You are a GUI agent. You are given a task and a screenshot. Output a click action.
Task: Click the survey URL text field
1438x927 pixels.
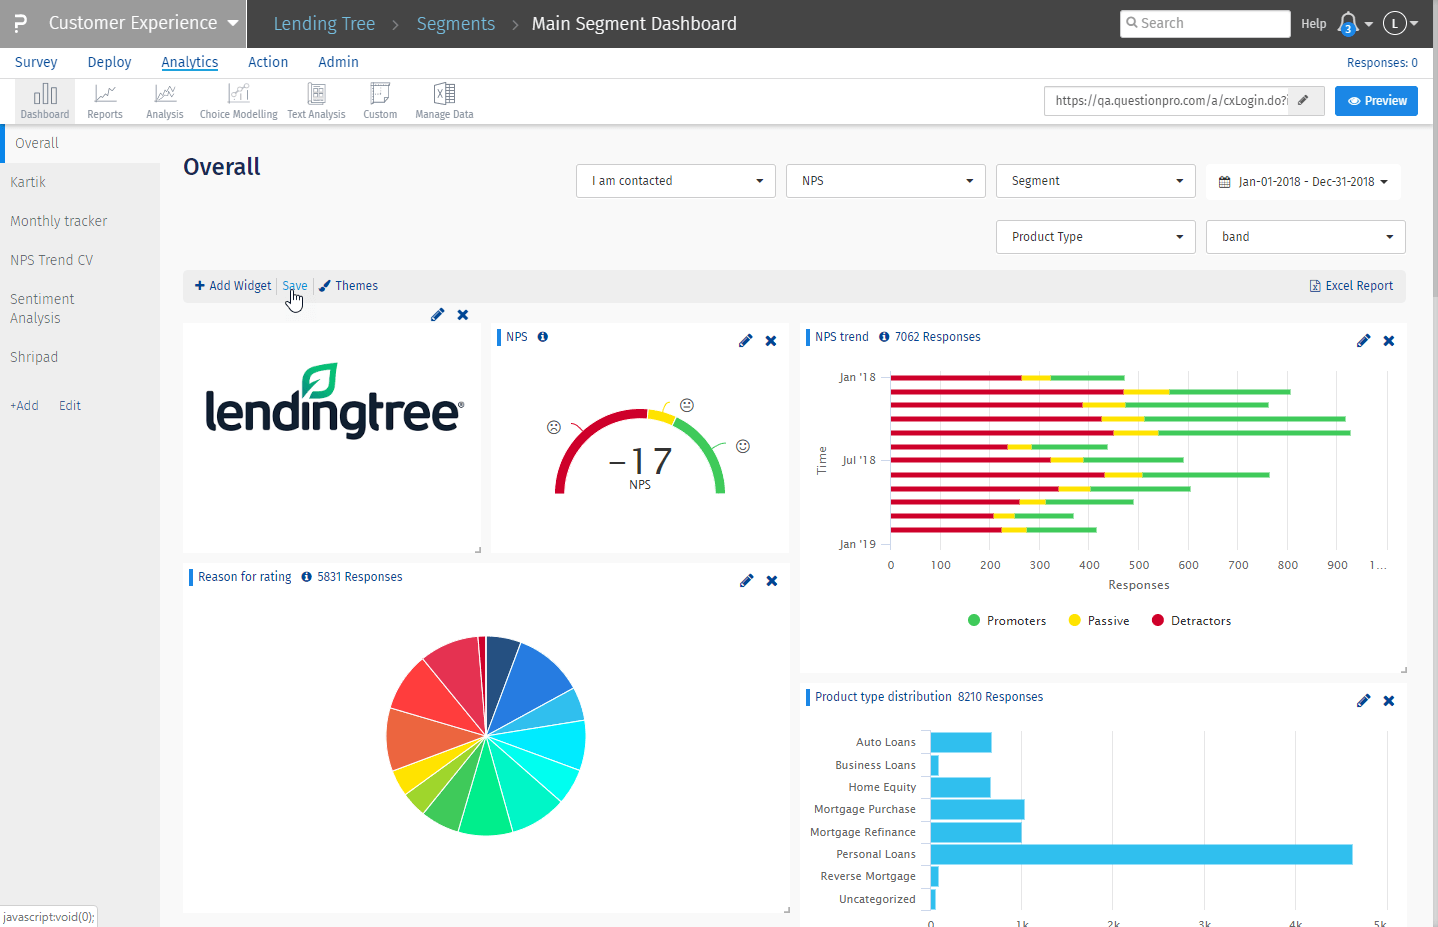tap(1167, 101)
